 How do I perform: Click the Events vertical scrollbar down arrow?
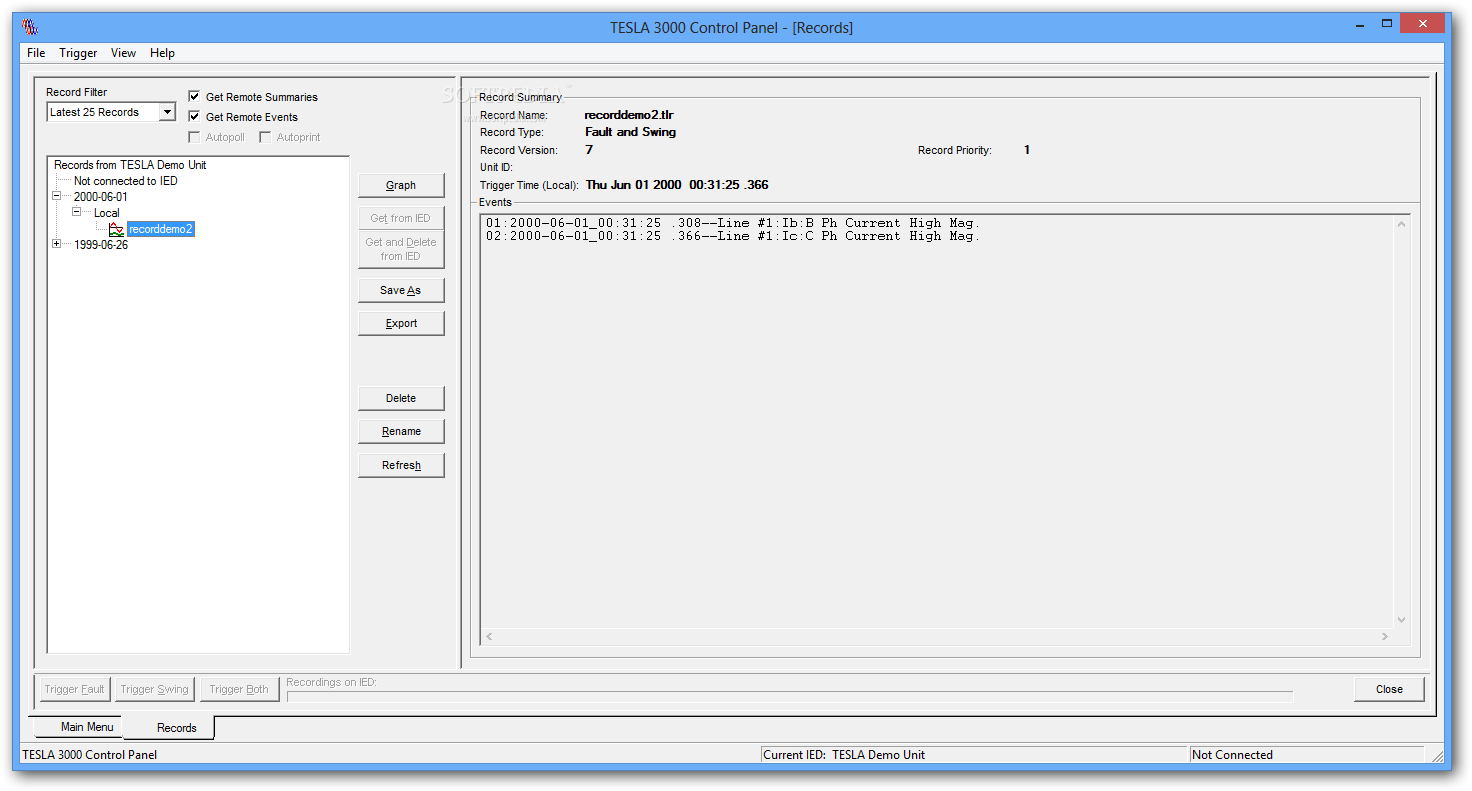[1401, 620]
